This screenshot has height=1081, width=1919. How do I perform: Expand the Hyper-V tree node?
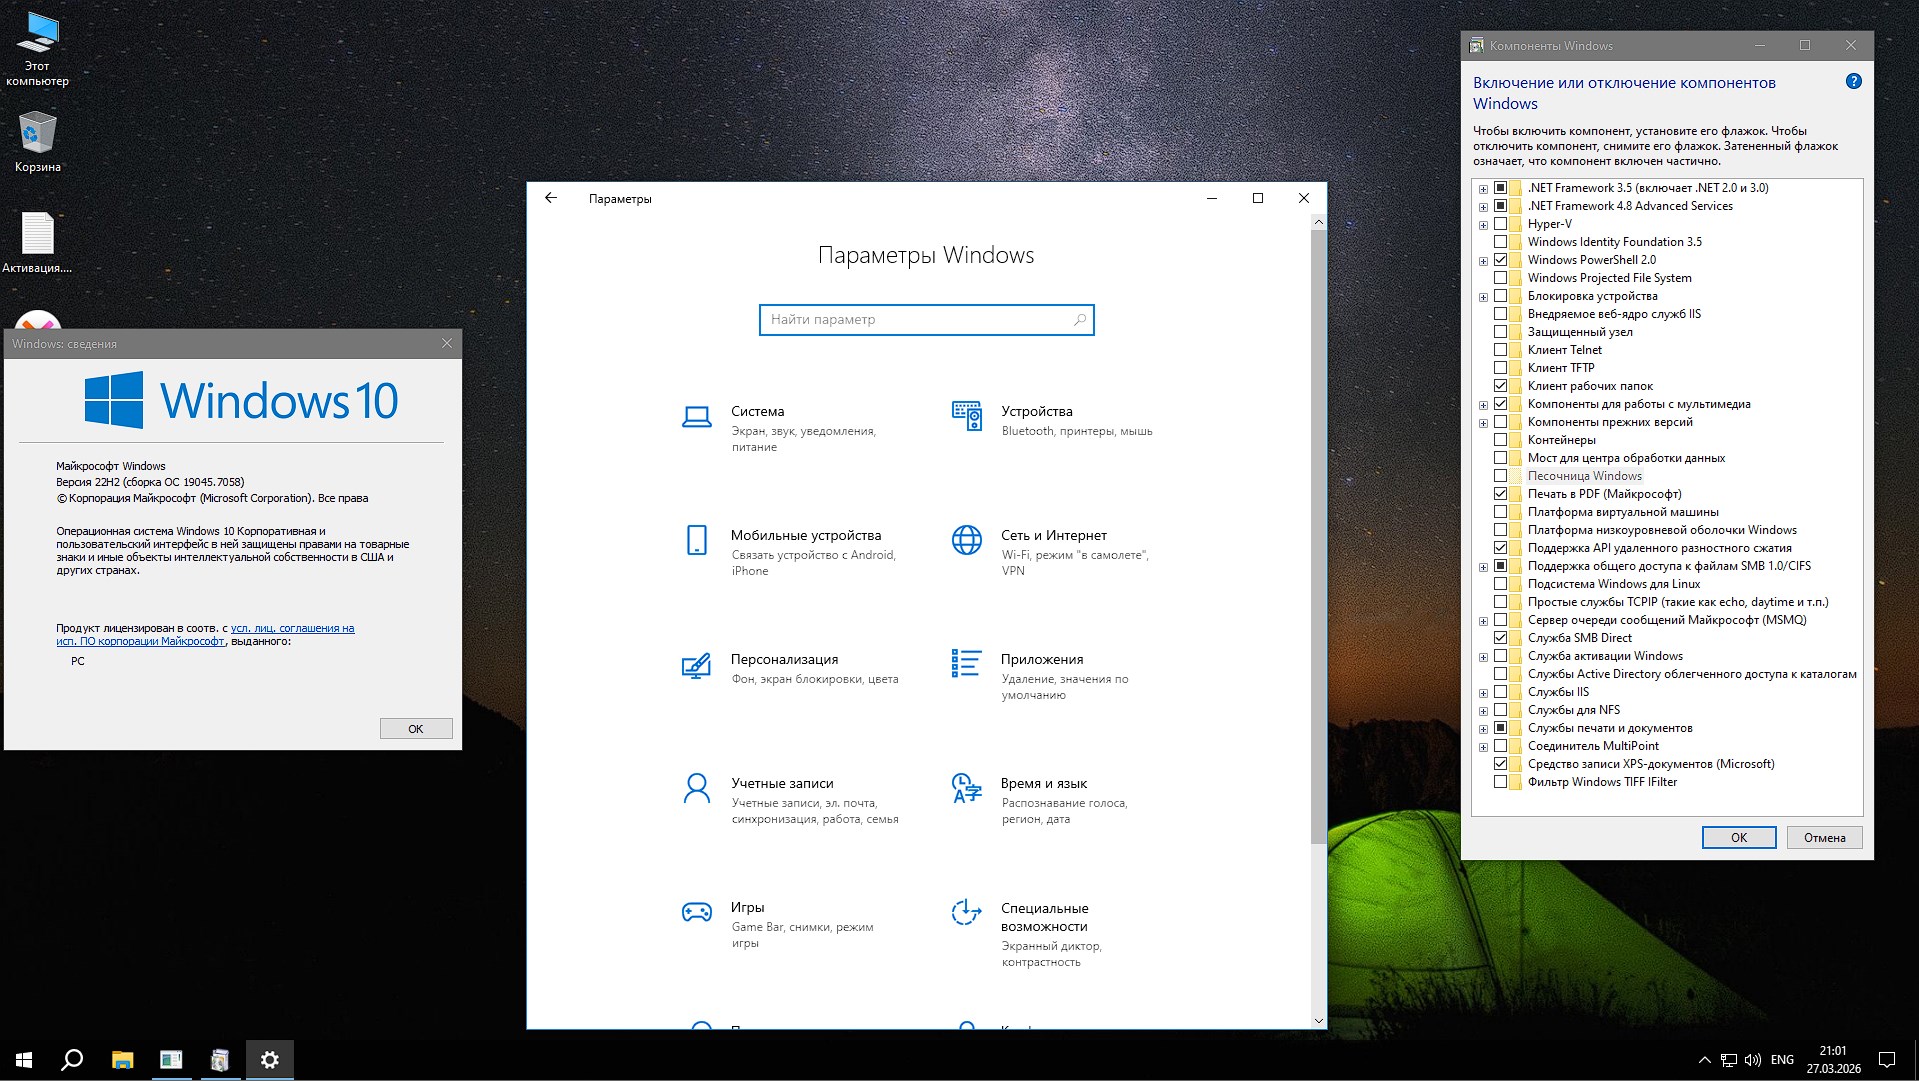click(x=1483, y=223)
